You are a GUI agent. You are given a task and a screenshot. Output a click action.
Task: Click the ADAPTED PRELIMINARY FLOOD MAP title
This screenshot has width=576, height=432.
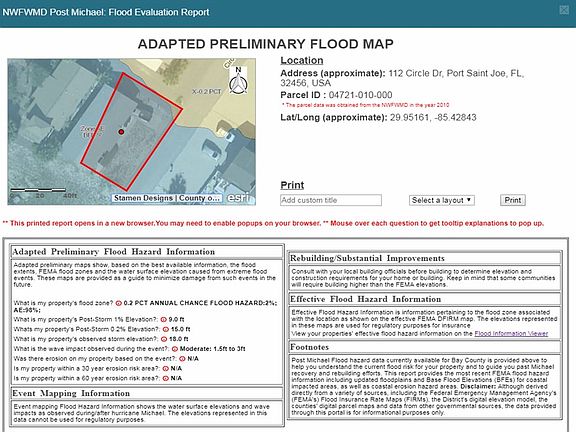tap(266, 44)
